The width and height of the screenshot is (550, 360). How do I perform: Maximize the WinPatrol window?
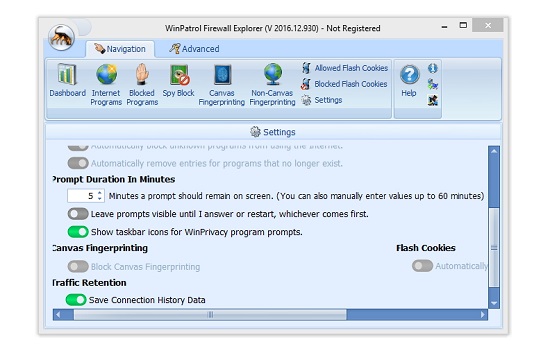point(463,25)
